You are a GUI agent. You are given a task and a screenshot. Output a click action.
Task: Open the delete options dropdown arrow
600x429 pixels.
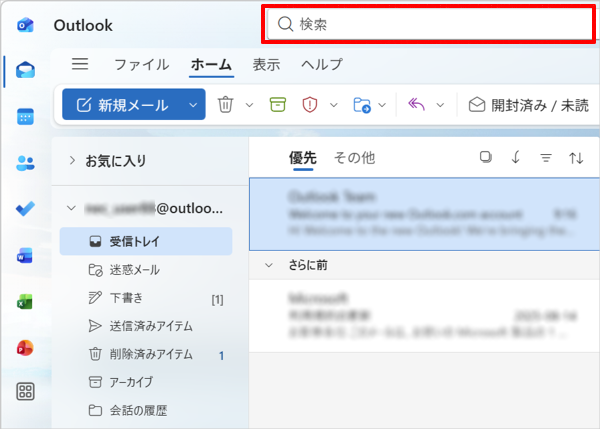249,105
